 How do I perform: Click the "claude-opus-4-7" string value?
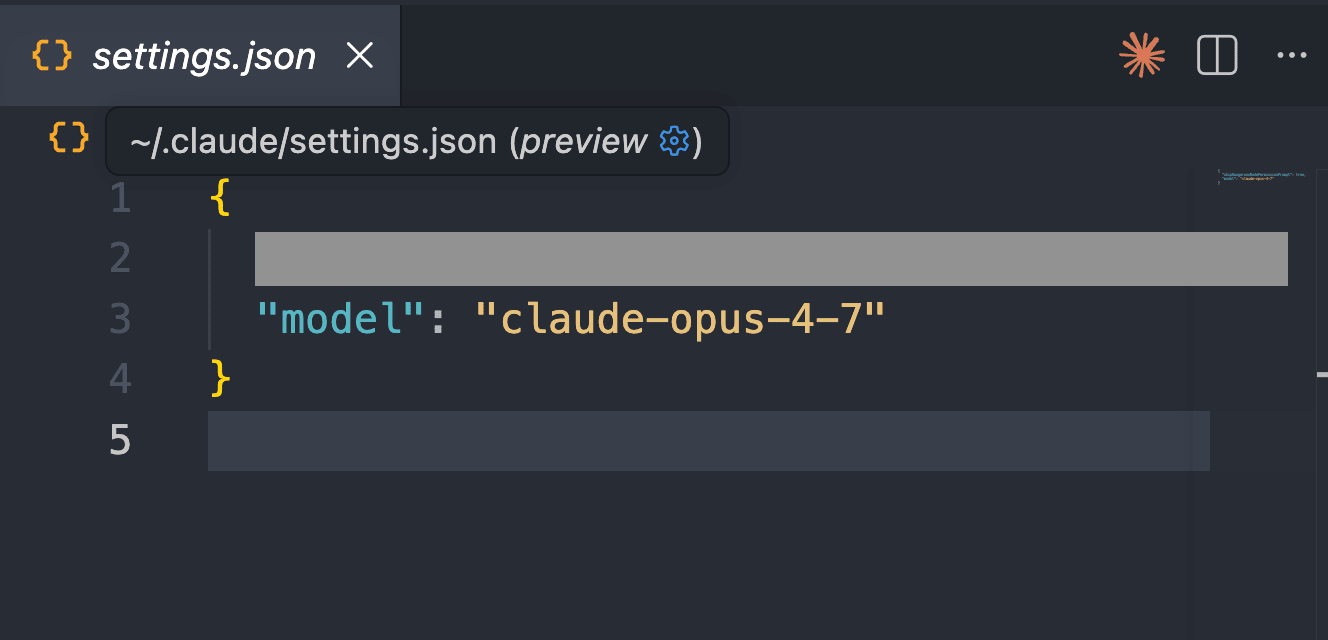click(680, 319)
